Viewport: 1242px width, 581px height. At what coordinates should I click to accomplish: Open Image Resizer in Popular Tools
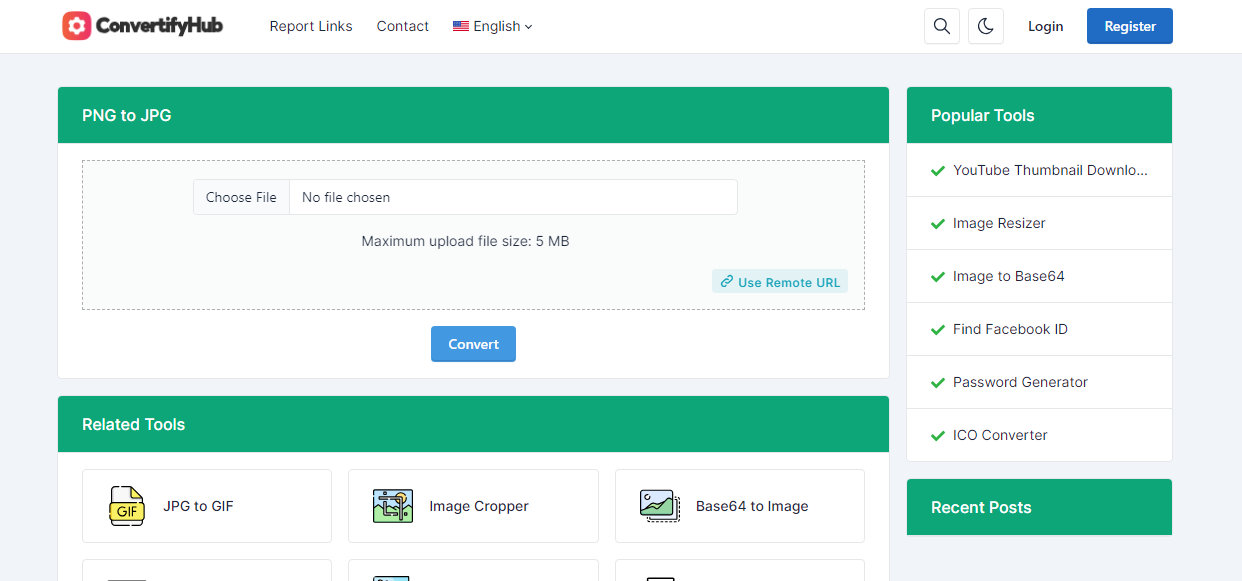[x=999, y=223]
